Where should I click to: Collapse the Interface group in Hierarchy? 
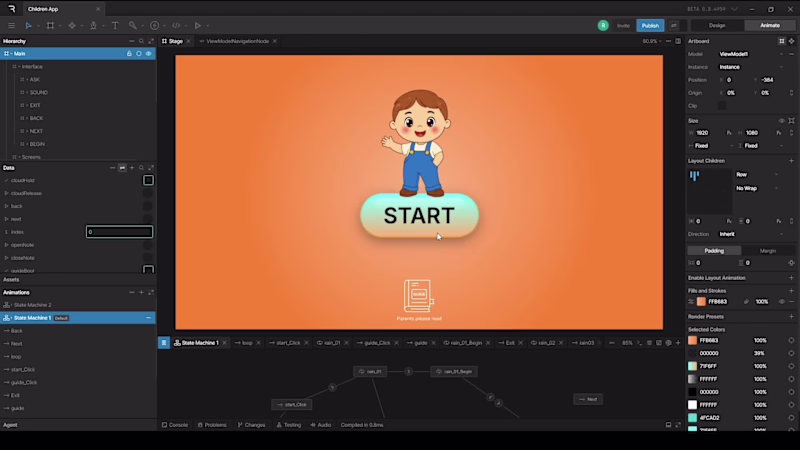[x=19, y=67]
